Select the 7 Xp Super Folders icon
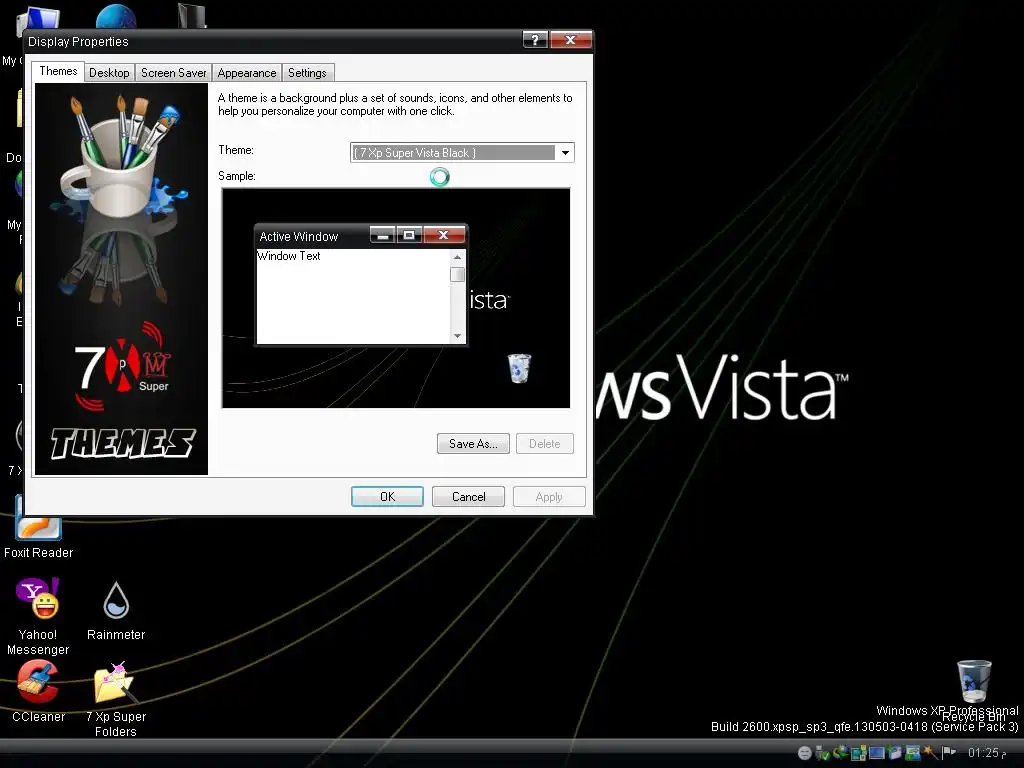1024x768 pixels. (x=116, y=699)
